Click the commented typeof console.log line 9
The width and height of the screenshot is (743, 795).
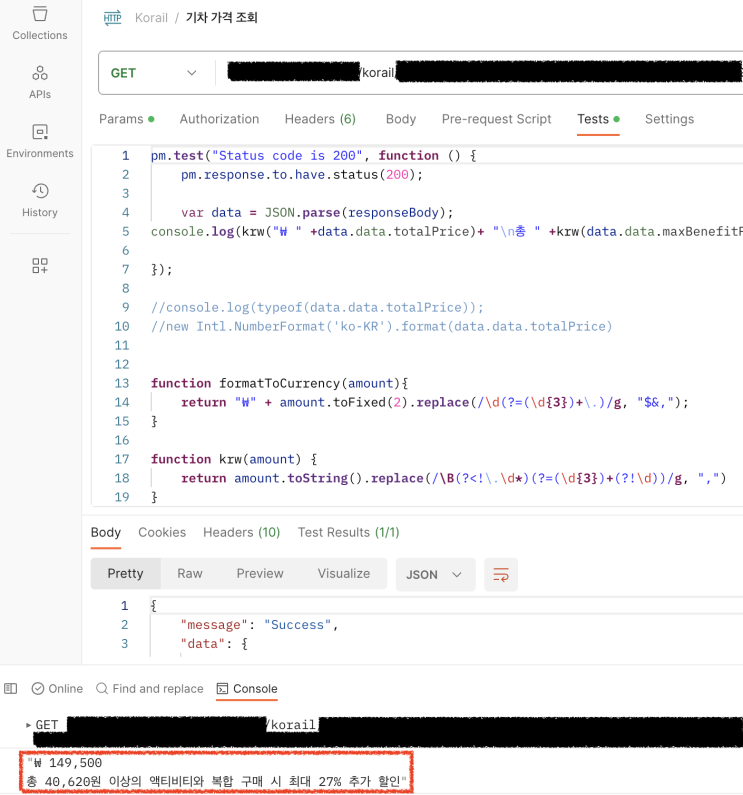[317, 308]
